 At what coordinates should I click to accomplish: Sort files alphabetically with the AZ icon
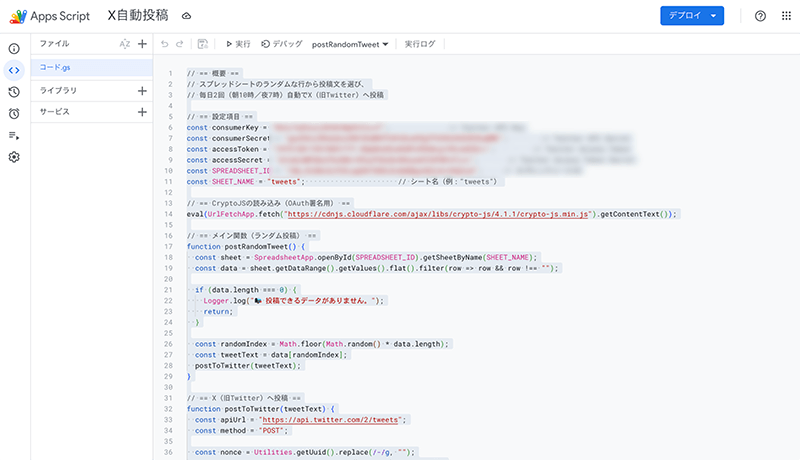coord(124,44)
